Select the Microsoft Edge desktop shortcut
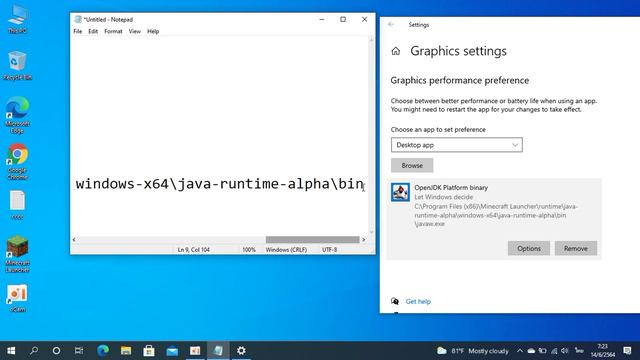This screenshot has height=360, width=640. coord(18,115)
